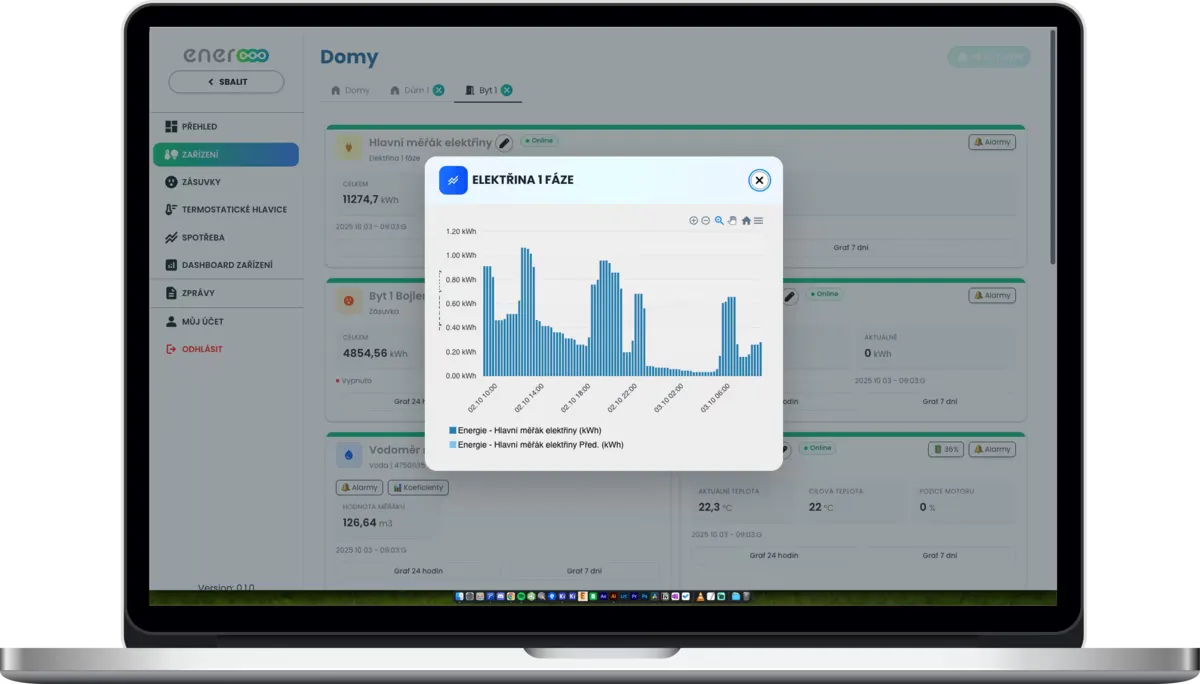The height and width of the screenshot is (684, 1200).
Task: Open Koeficienty on the Vodoměr card
Action: tap(419, 487)
